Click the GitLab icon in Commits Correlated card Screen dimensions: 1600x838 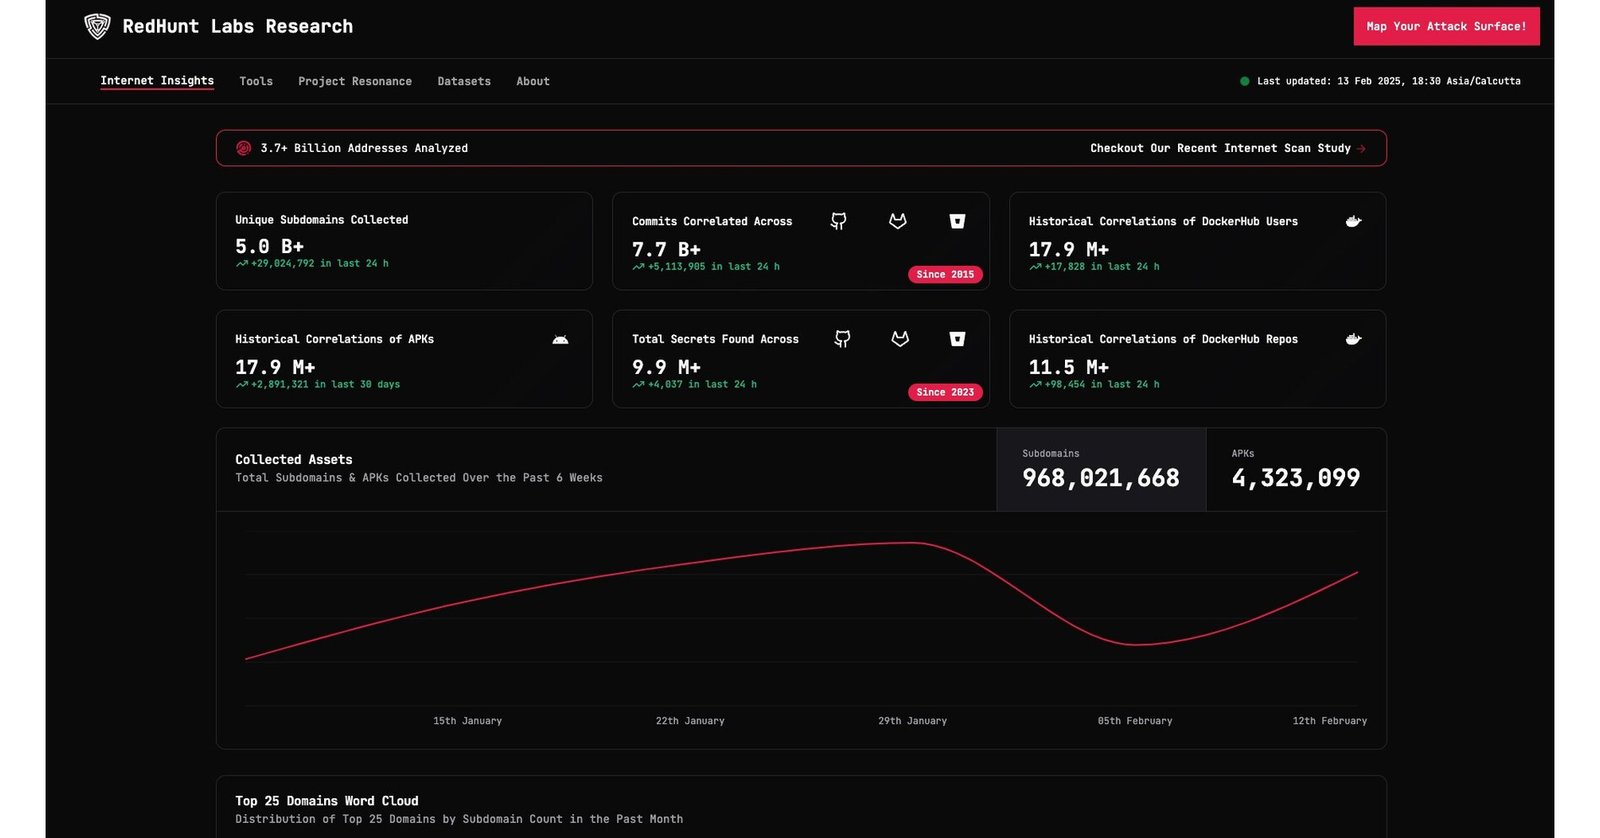click(x=898, y=221)
